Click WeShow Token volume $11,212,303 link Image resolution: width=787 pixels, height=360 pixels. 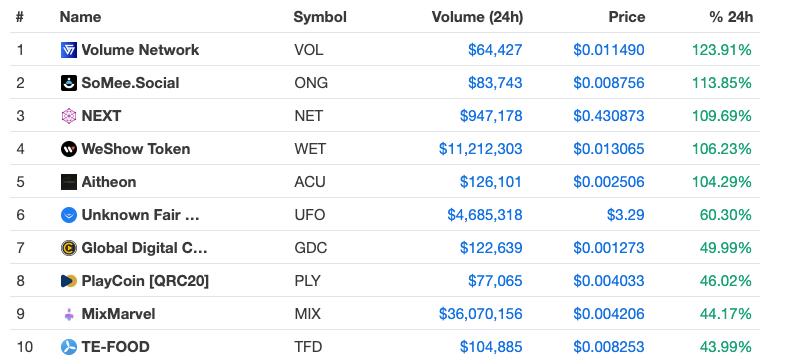[480, 149]
